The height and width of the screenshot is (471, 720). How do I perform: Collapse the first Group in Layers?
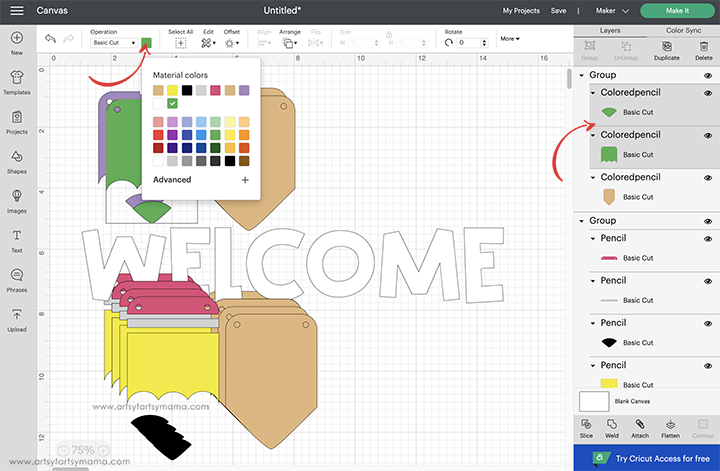coord(582,75)
